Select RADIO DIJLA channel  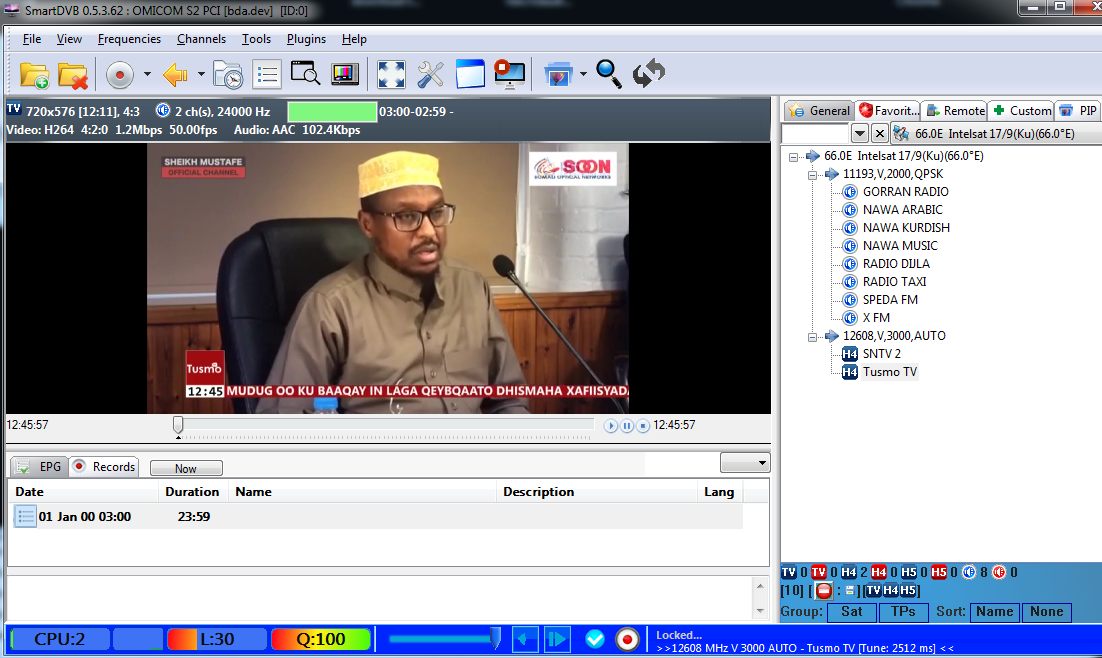pos(896,264)
